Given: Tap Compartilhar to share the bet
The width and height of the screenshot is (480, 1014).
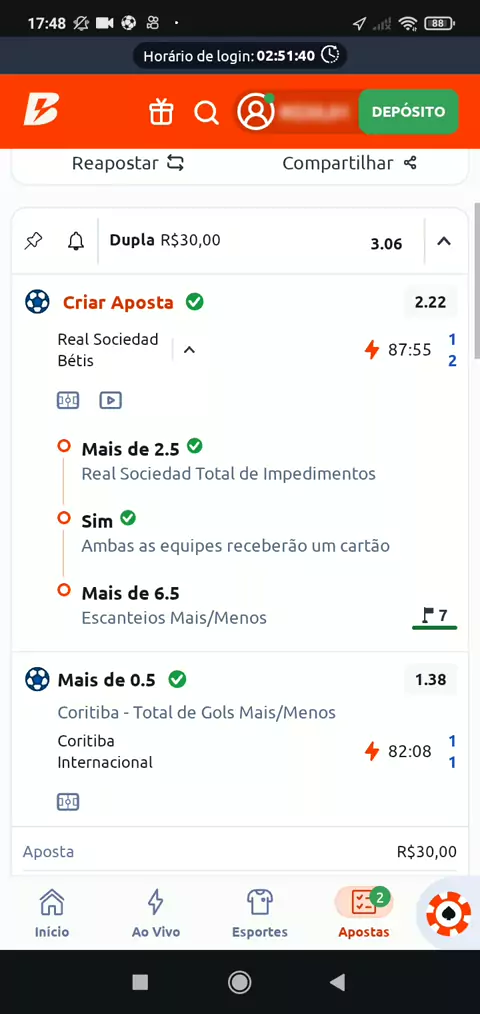Looking at the screenshot, I should coord(349,163).
